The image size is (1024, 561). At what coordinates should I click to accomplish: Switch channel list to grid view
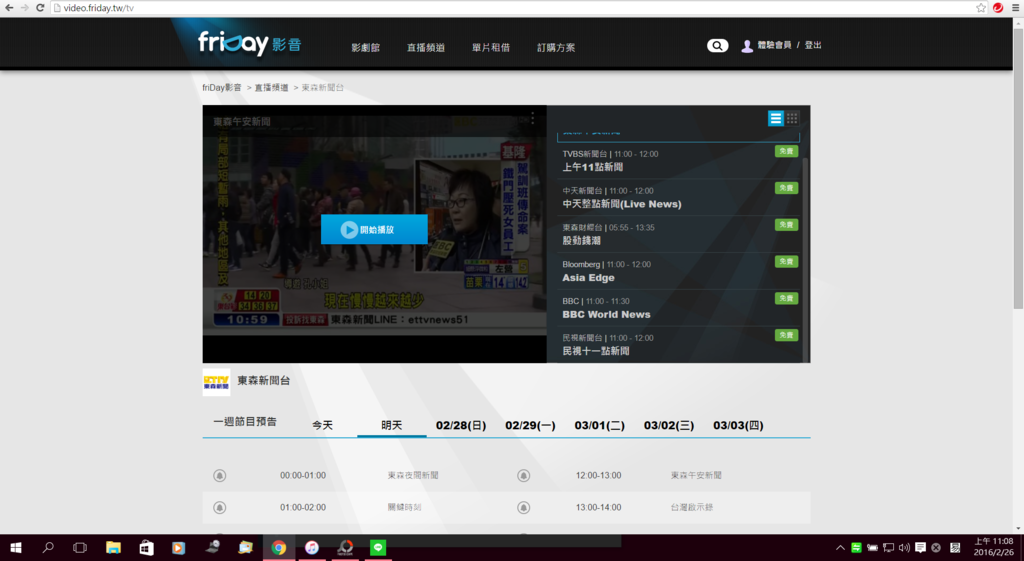point(792,118)
